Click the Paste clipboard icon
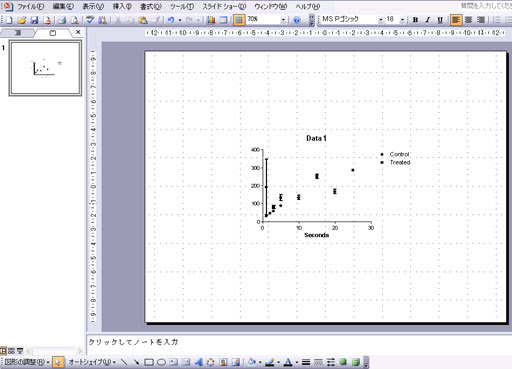Image resolution: width=512 pixels, height=369 pixels. coord(143,20)
